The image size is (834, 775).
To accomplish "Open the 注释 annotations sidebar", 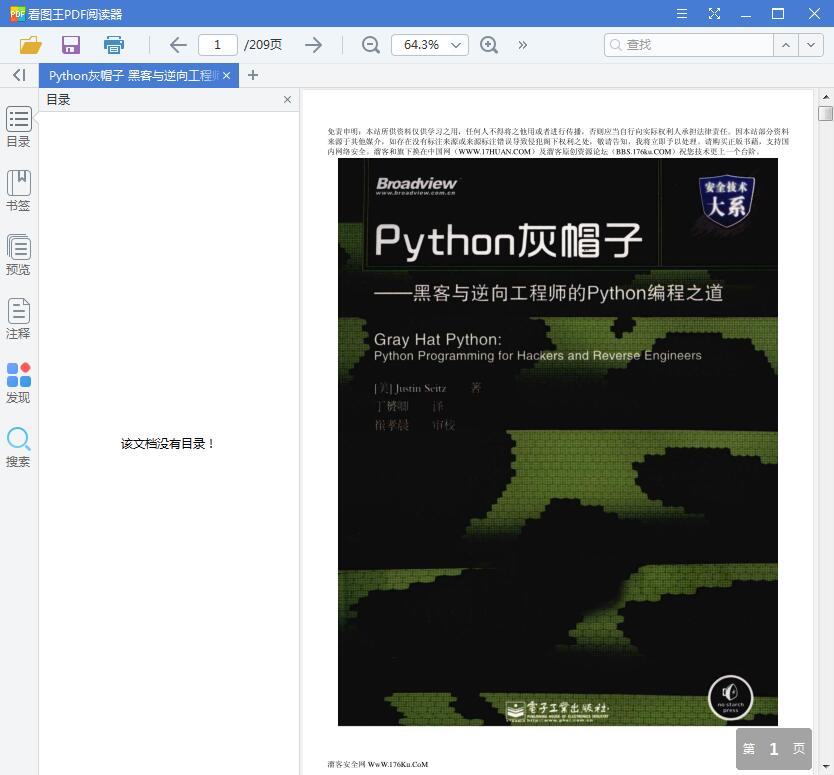I will 18,318.
